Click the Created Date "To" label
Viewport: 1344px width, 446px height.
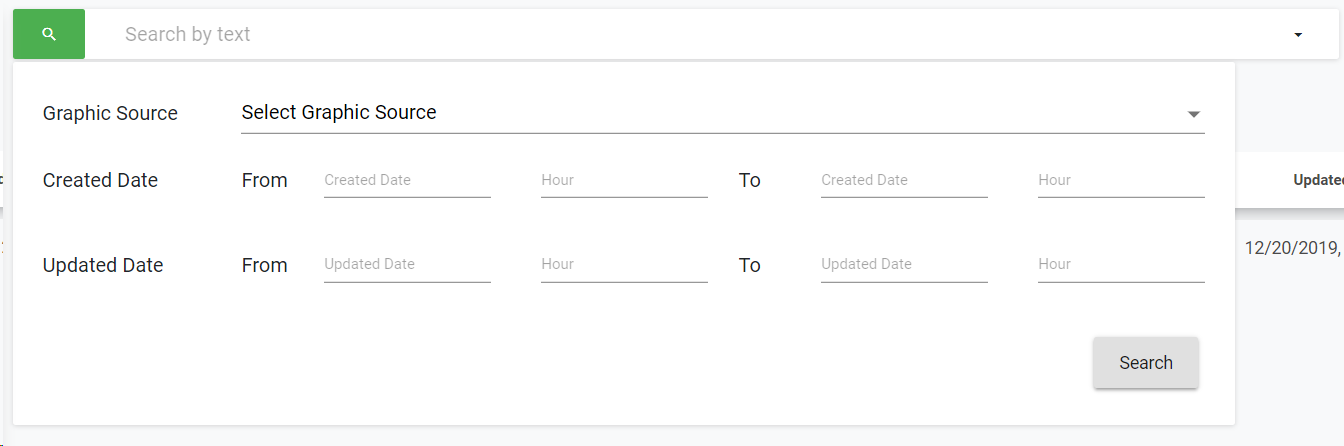tap(750, 181)
